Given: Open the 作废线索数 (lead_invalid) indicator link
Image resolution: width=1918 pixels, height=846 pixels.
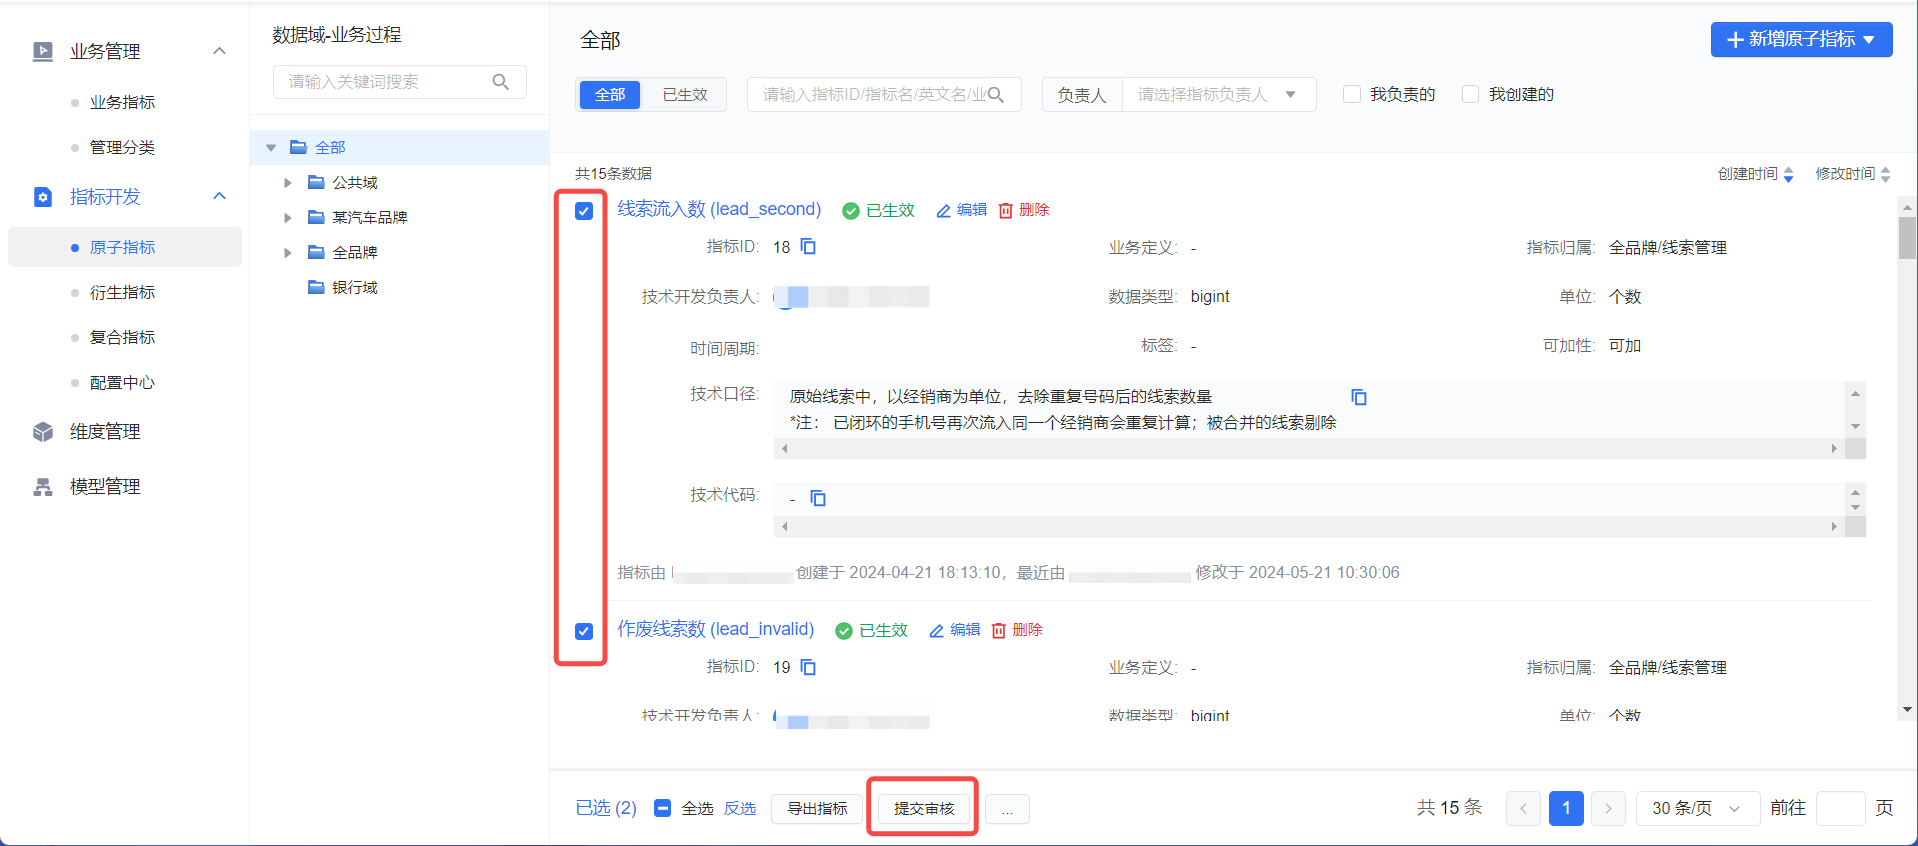Looking at the screenshot, I should 716,629.
